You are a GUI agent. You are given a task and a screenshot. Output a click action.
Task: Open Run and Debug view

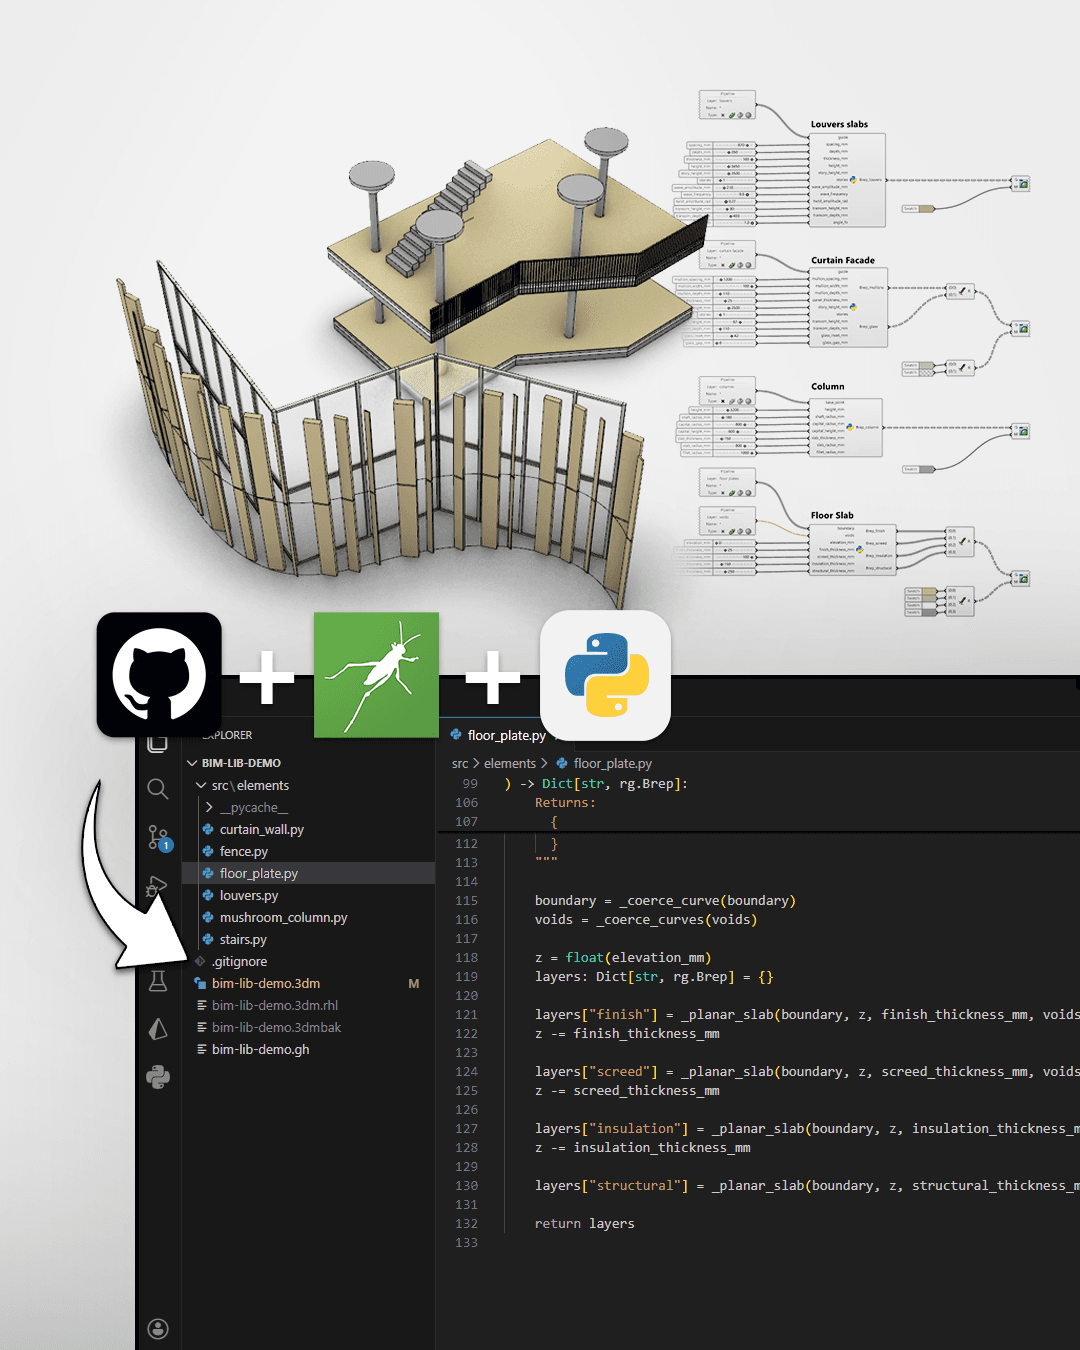click(x=158, y=886)
